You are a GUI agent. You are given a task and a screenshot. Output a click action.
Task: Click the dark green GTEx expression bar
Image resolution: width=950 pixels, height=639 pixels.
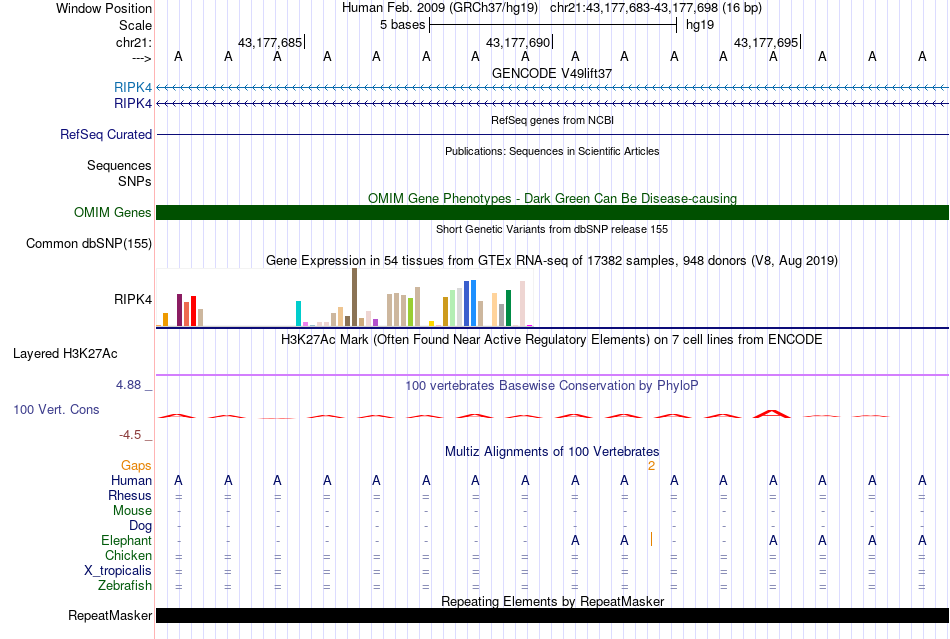(x=508, y=308)
